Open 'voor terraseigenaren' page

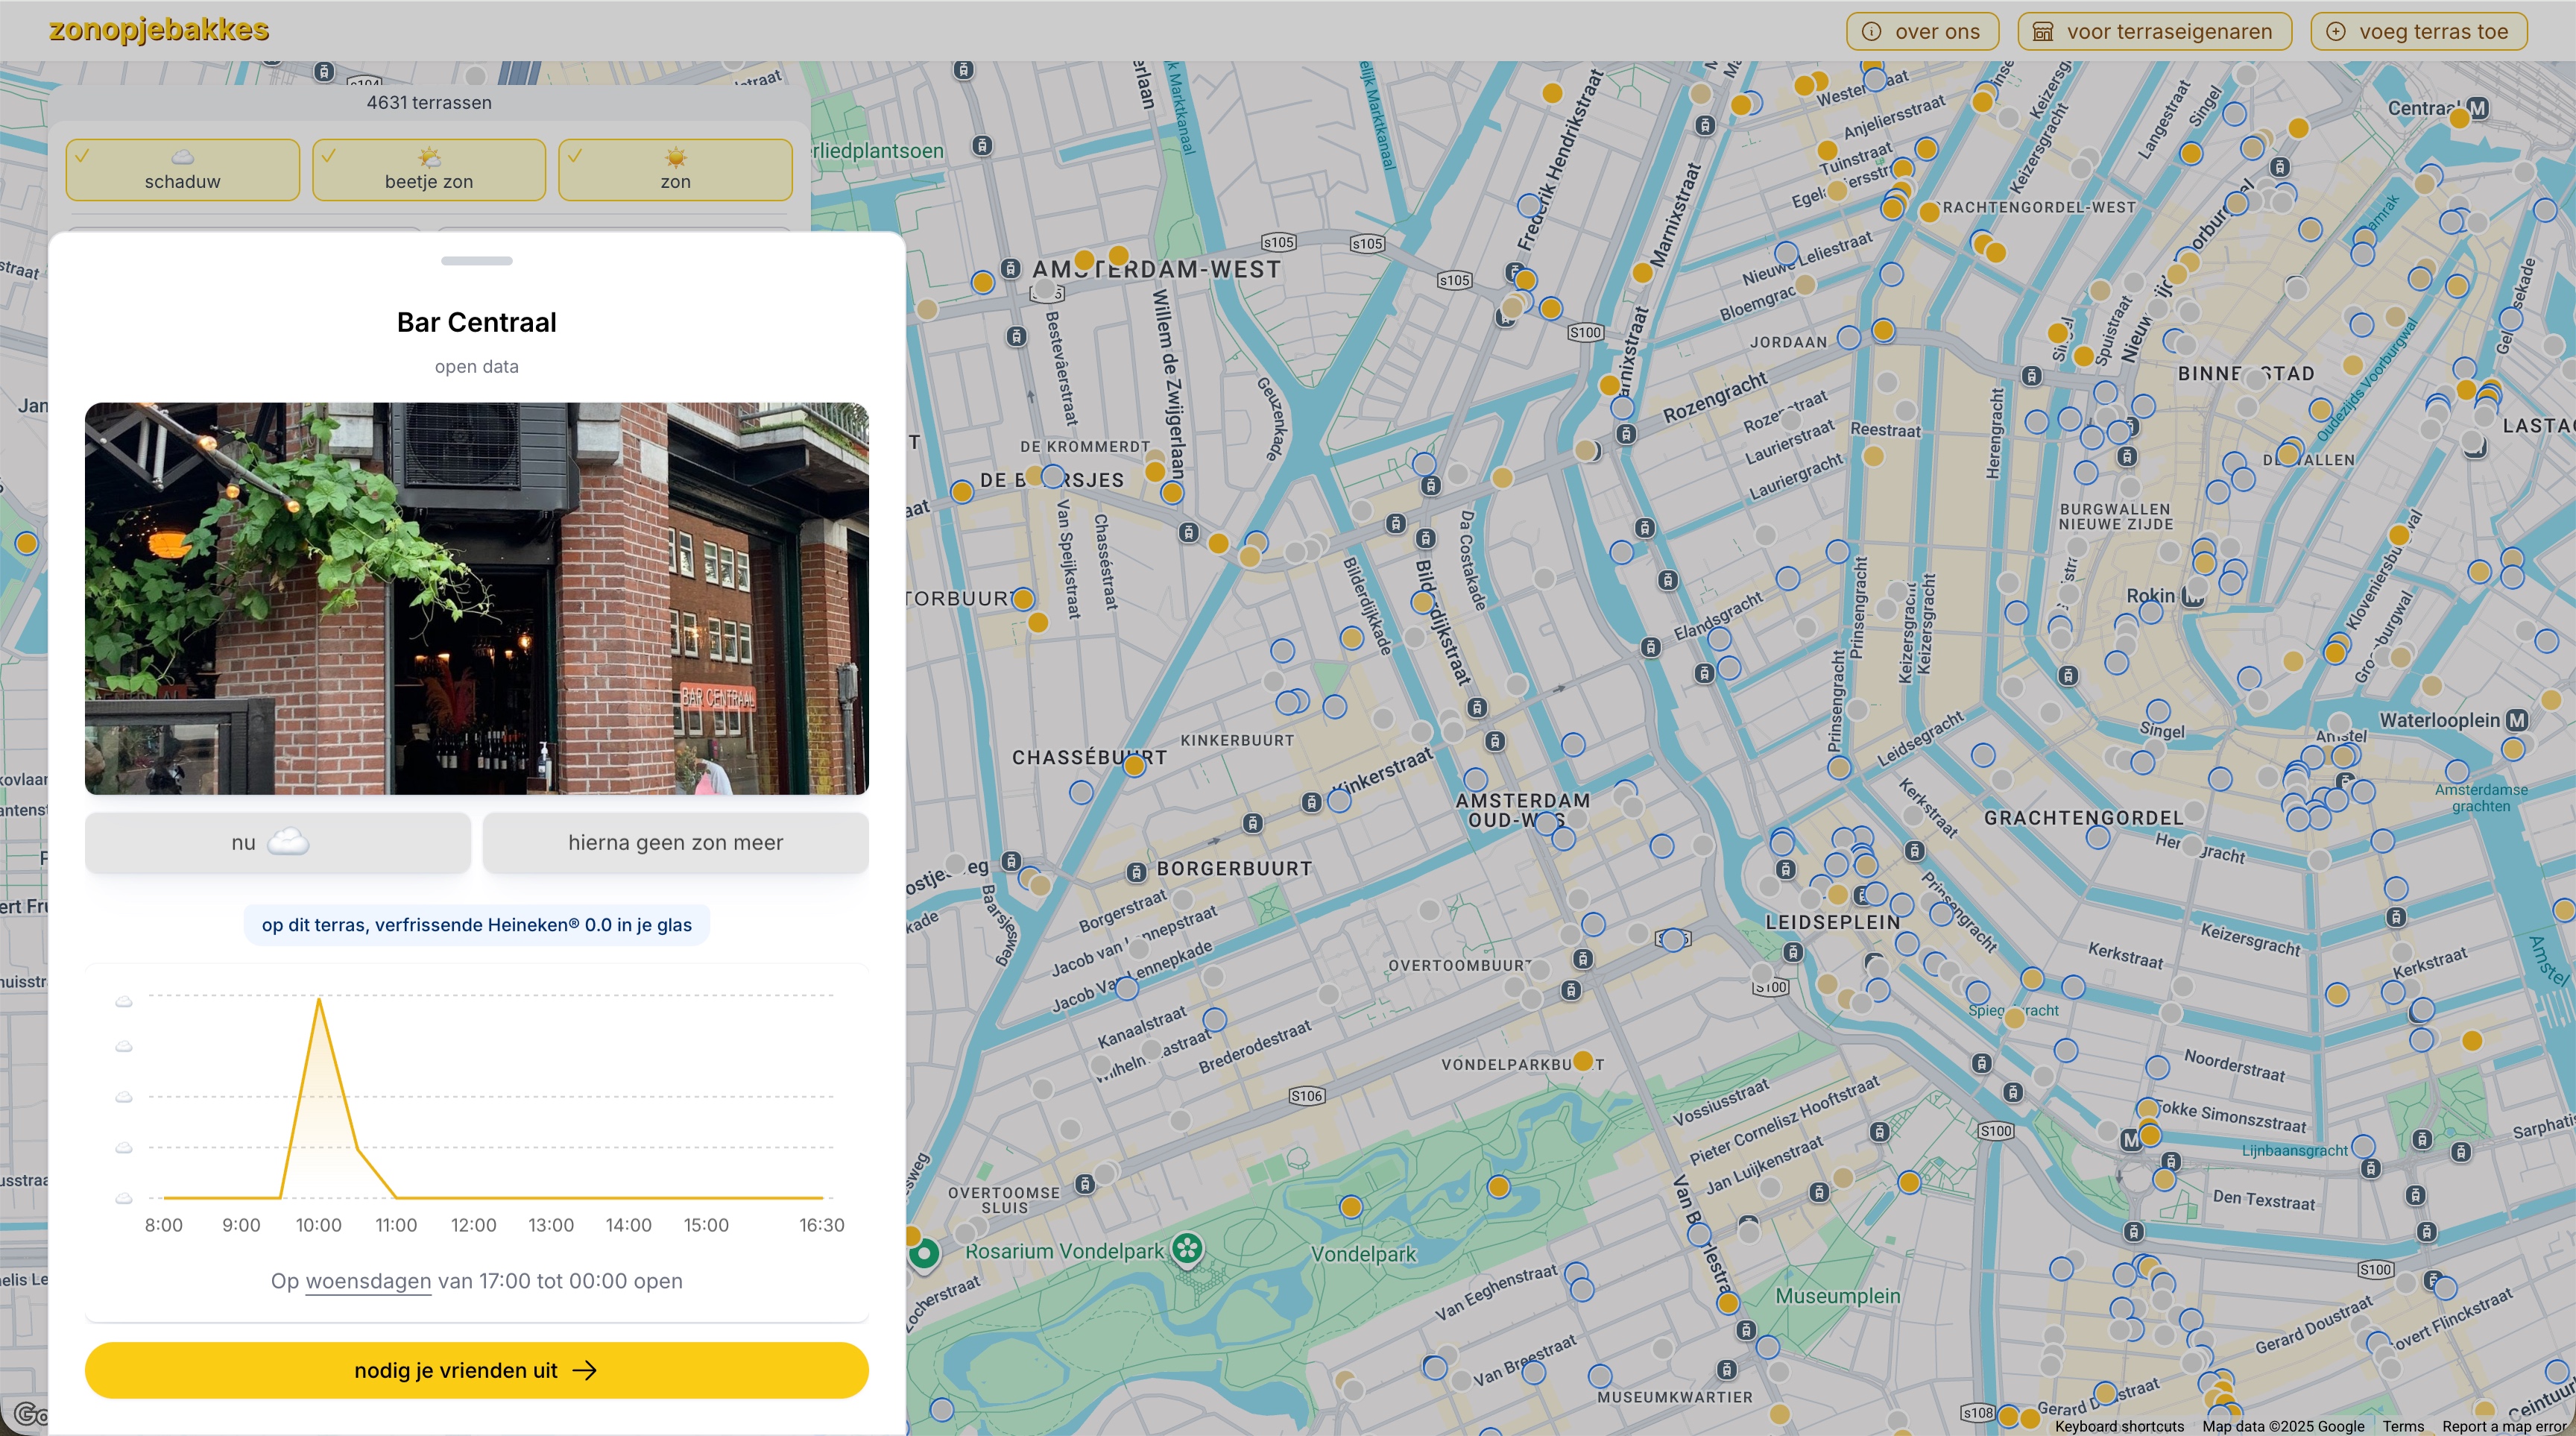click(x=2154, y=31)
